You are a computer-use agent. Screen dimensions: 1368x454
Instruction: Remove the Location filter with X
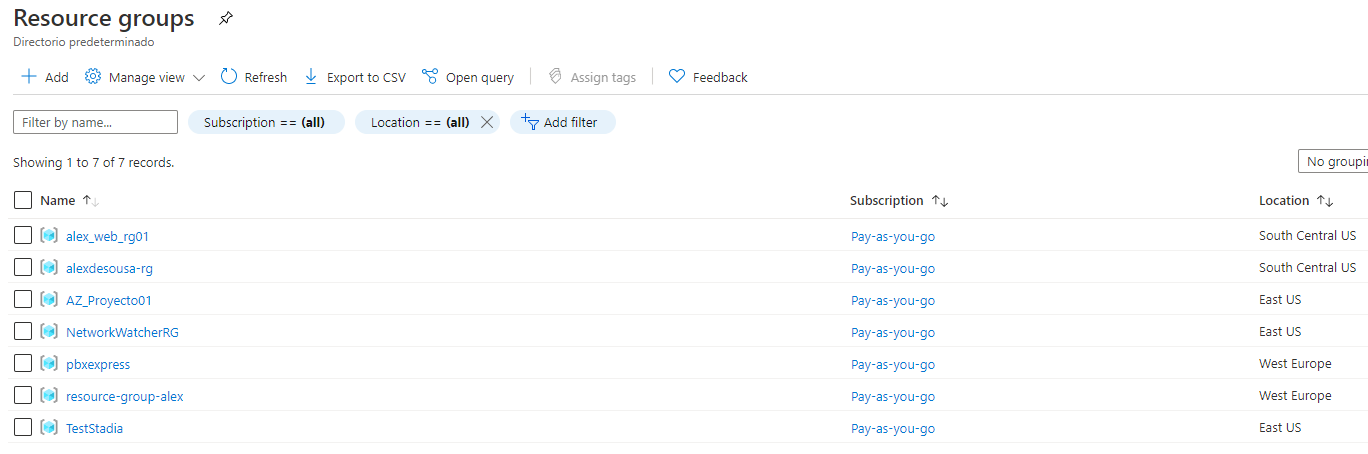click(x=487, y=122)
